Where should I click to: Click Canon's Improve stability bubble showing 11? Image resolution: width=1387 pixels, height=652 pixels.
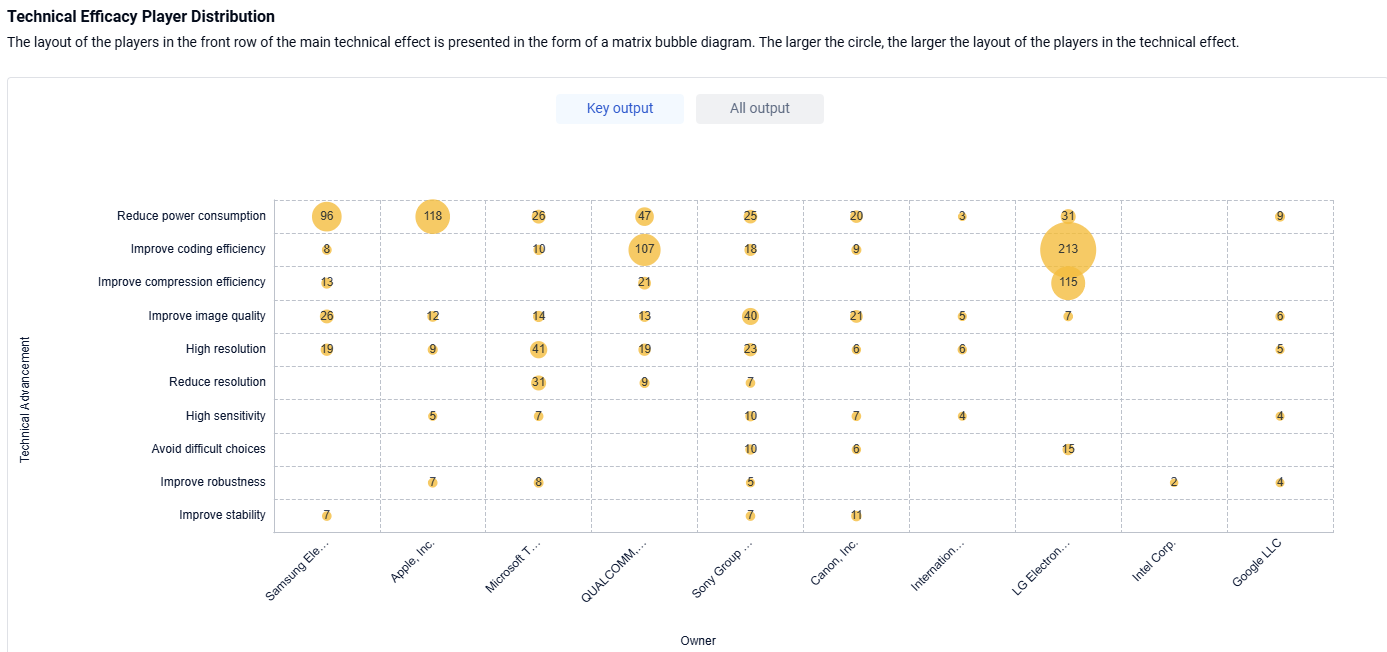click(856, 516)
